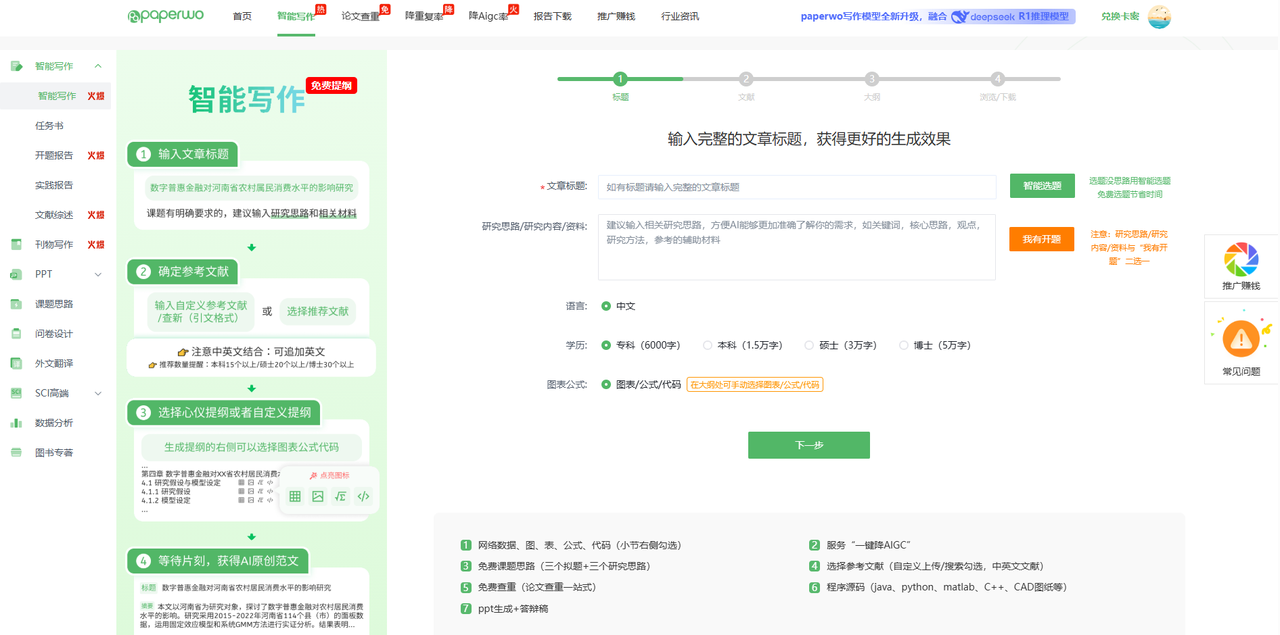
Task: Click the formula icon in outline preview
Action: click(x=341, y=496)
